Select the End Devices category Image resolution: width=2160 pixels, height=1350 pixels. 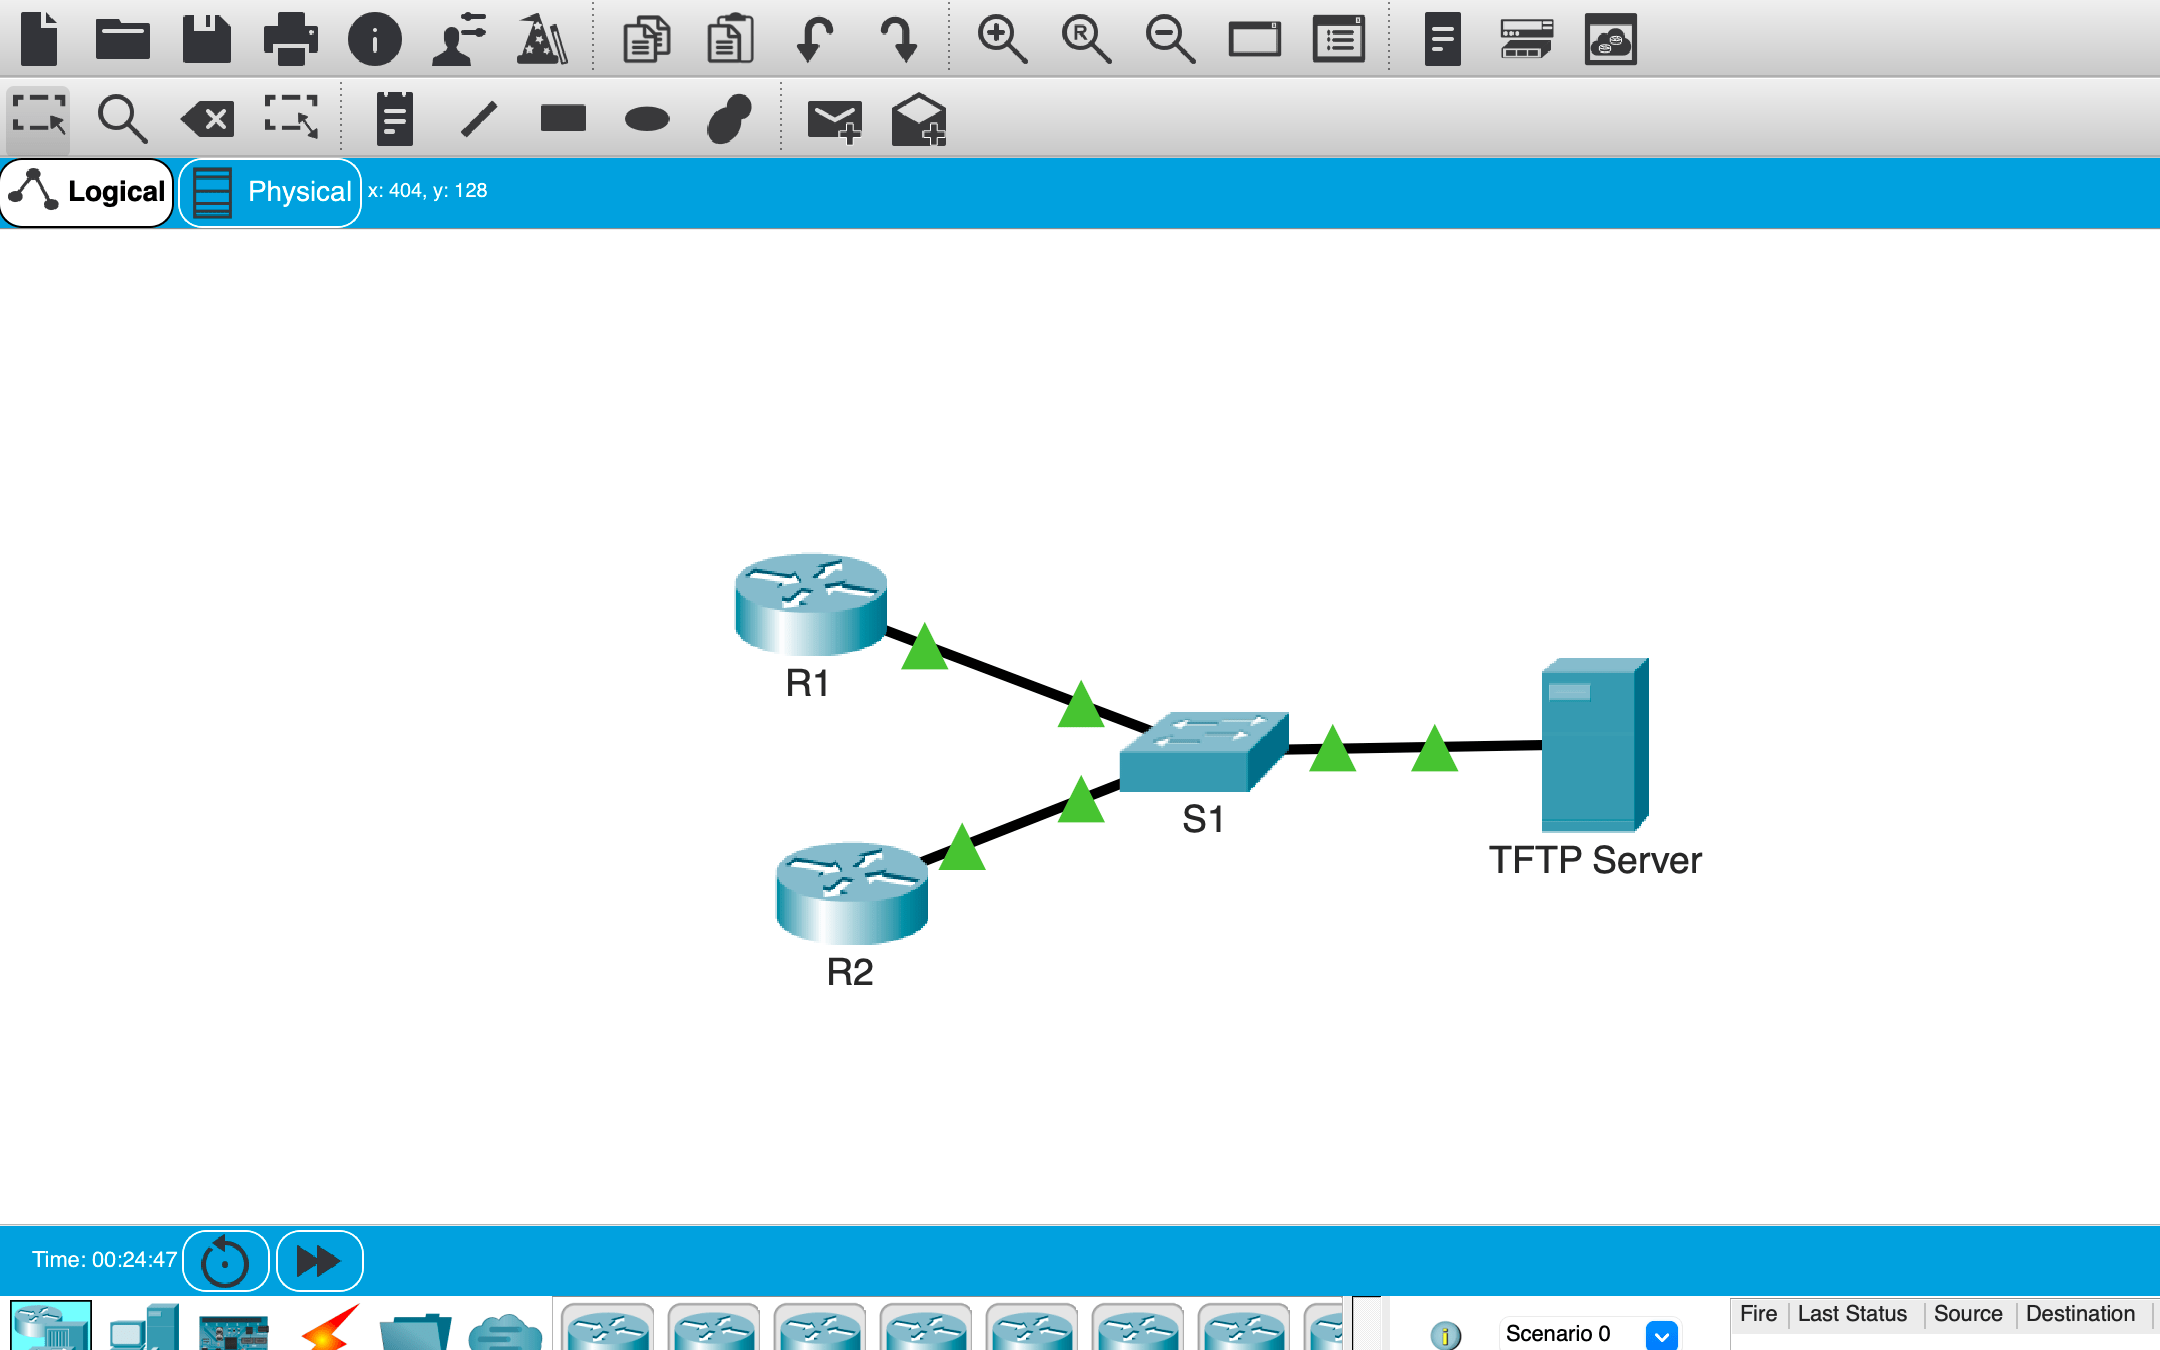point(144,1328)
